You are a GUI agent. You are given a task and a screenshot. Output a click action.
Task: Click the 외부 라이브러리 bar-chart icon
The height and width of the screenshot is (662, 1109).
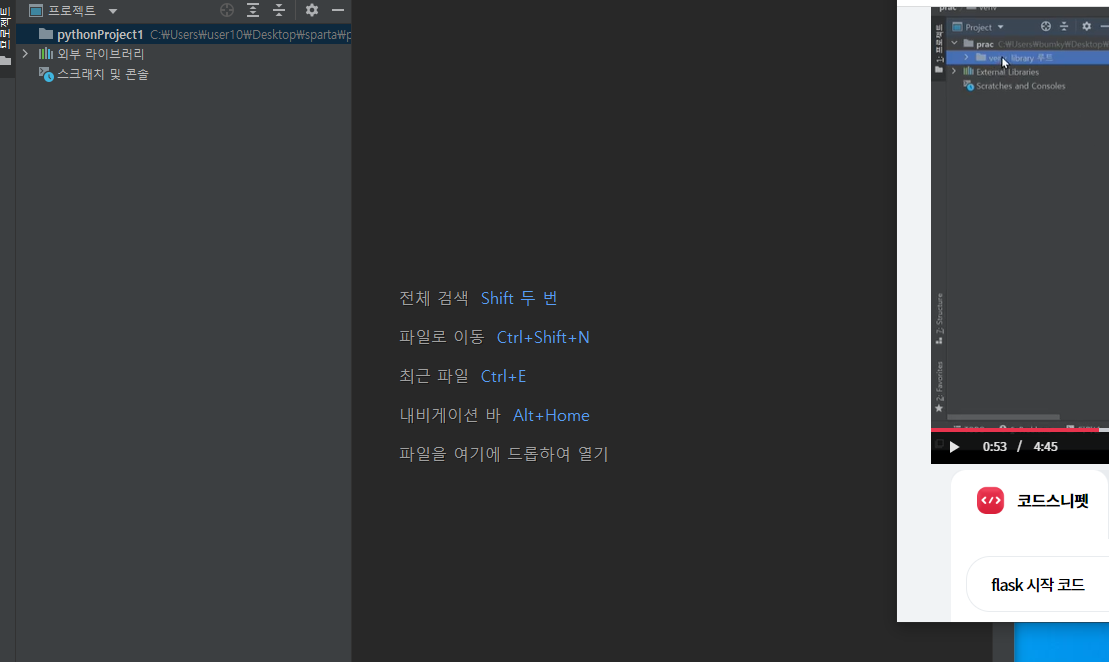[46, 54]
